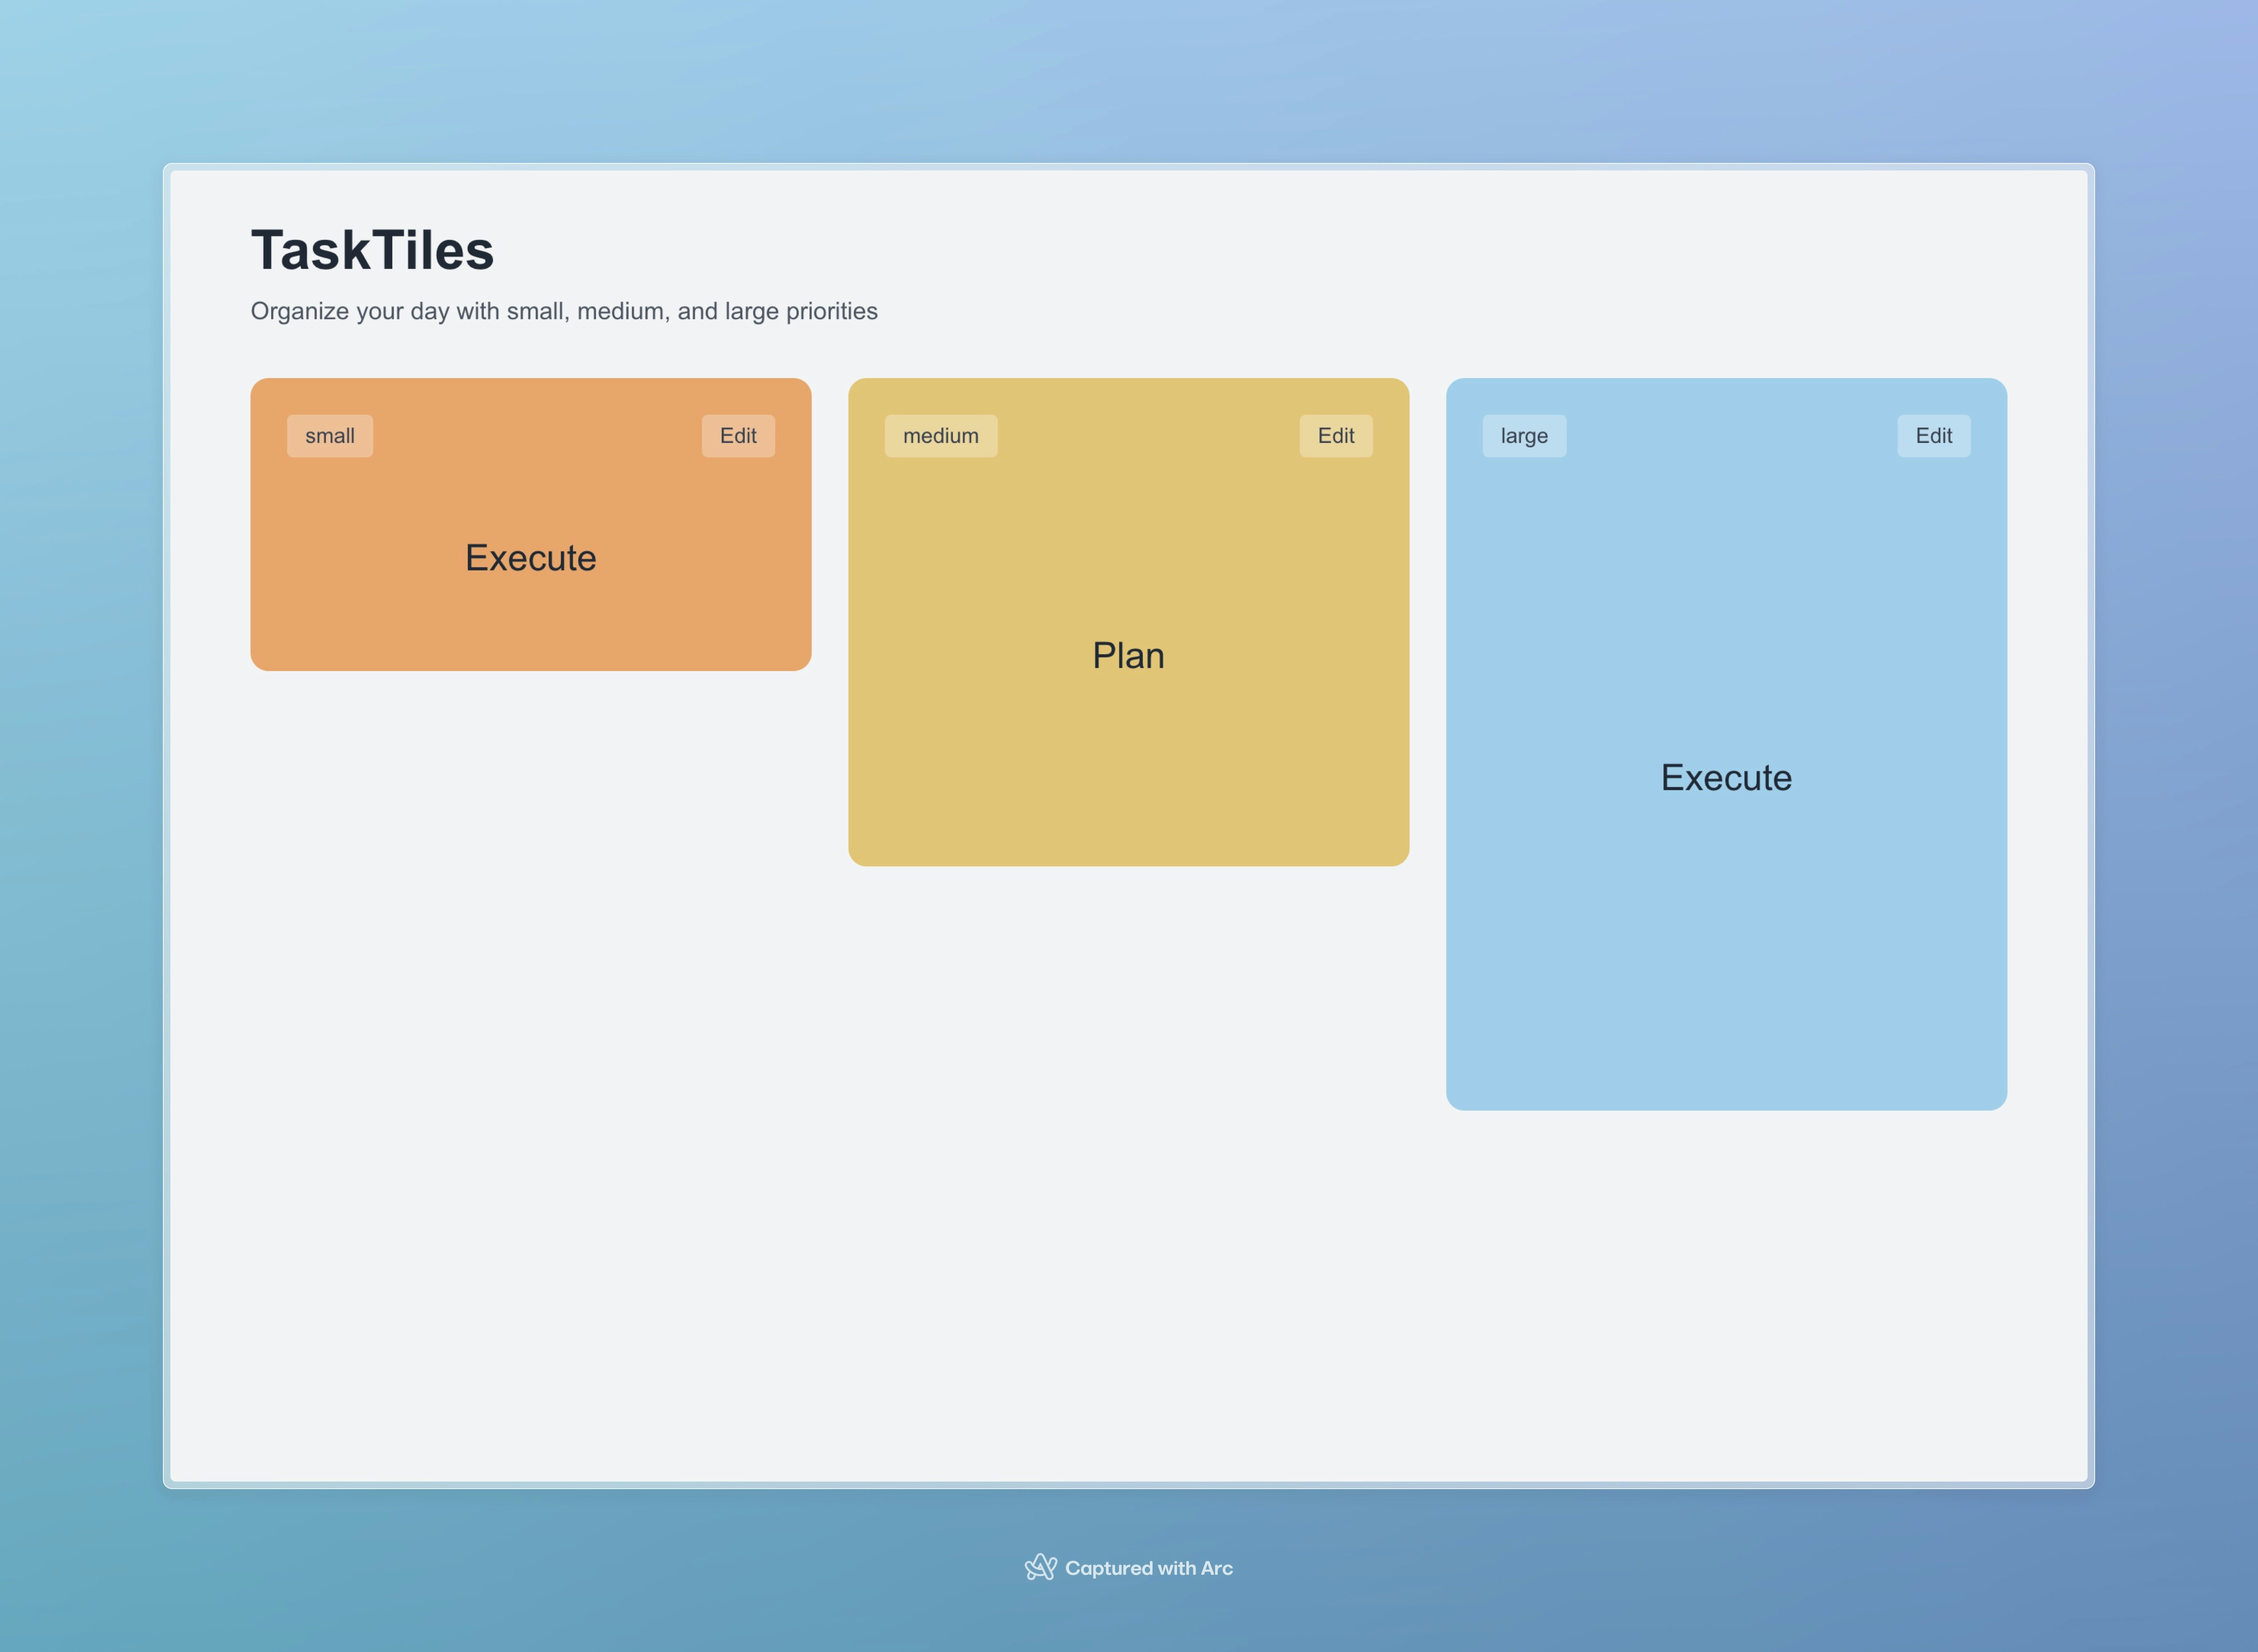Viewport: 2258px width, 1652px height.
Task: Select the 'small' size badge
Action: click(x=330, y=436)
